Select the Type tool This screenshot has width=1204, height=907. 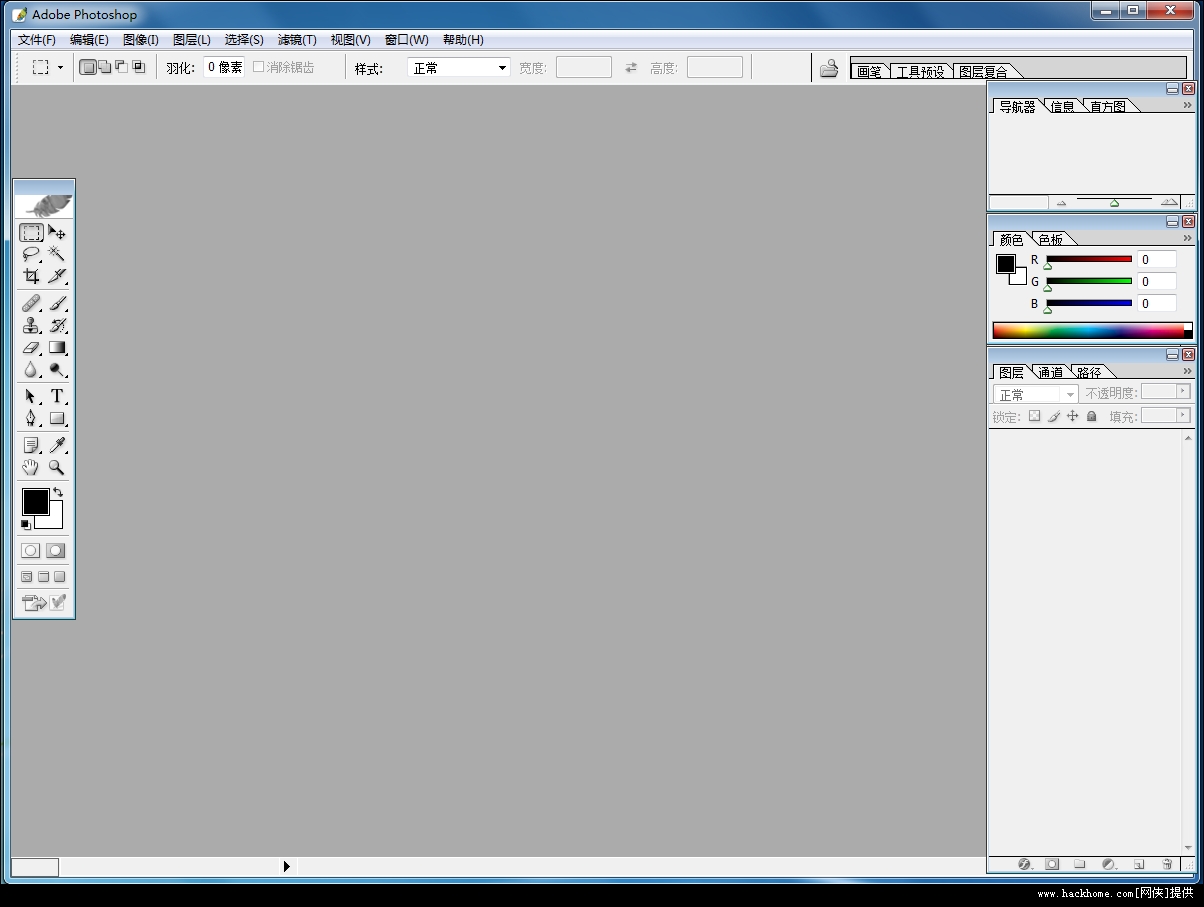click(x=57, y=396)
